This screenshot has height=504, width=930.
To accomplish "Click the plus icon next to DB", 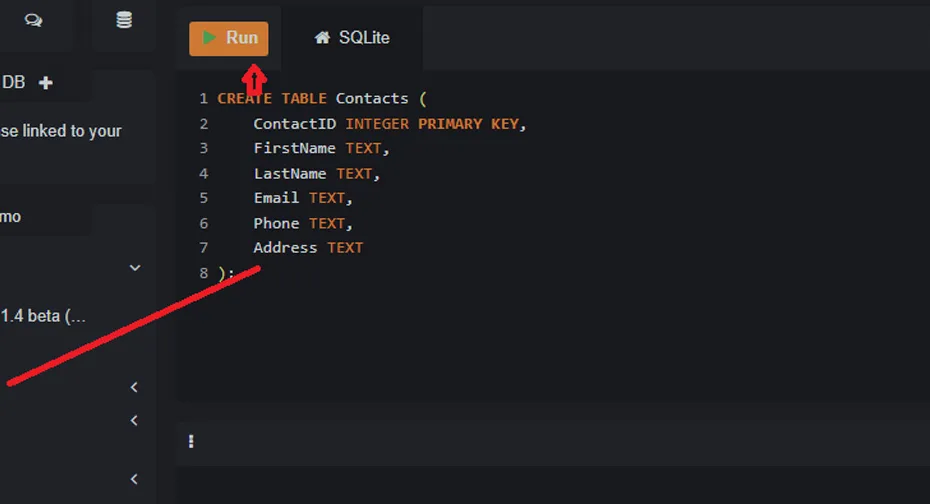I will 45,83.
